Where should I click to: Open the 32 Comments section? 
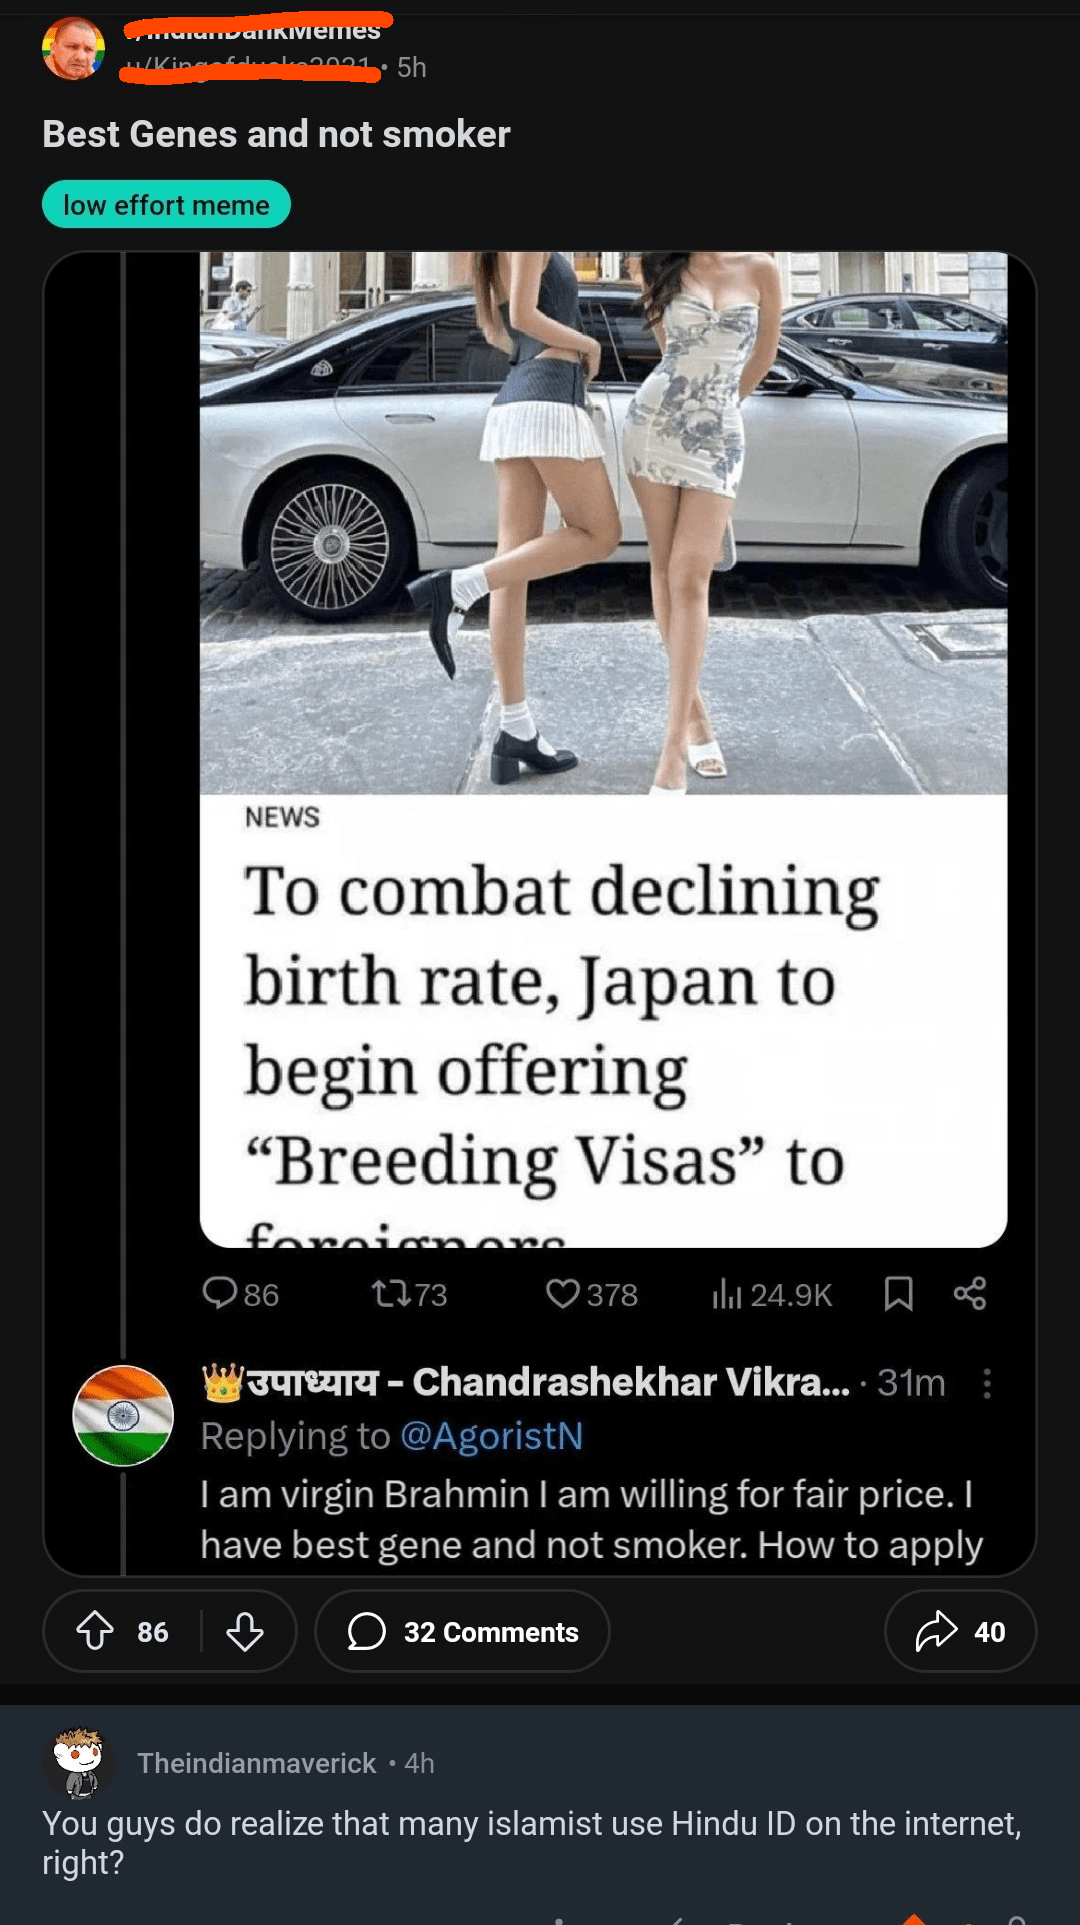pos(462,1631)
